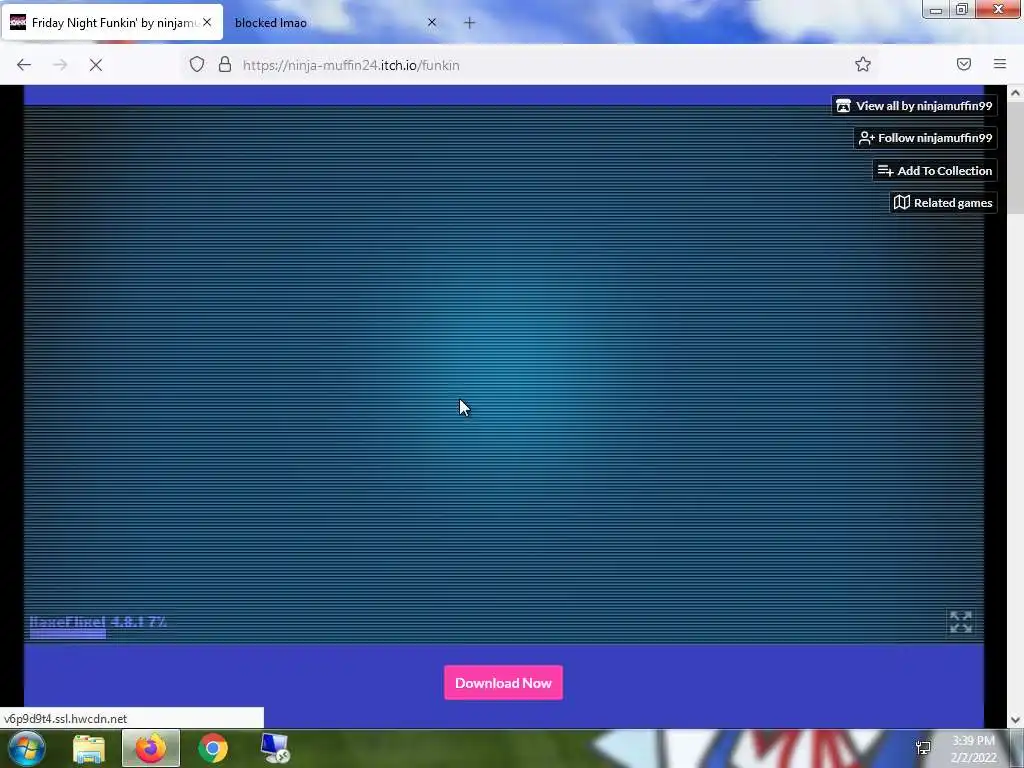This screenshot has height=768, width=1024.
Task: Switch to the blocked lmao tab
Action: click(x=336, y=23)
